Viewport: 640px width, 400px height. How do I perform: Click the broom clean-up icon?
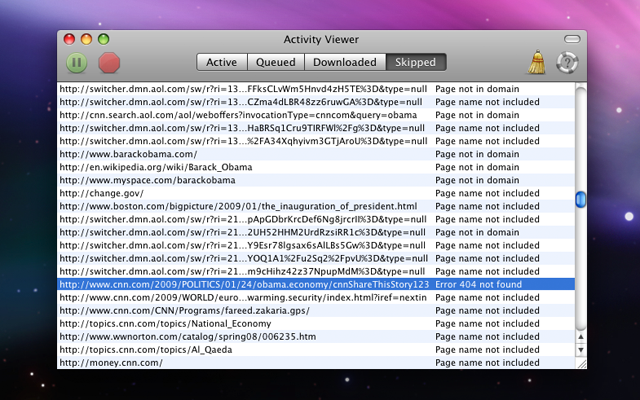pos(537,62)
